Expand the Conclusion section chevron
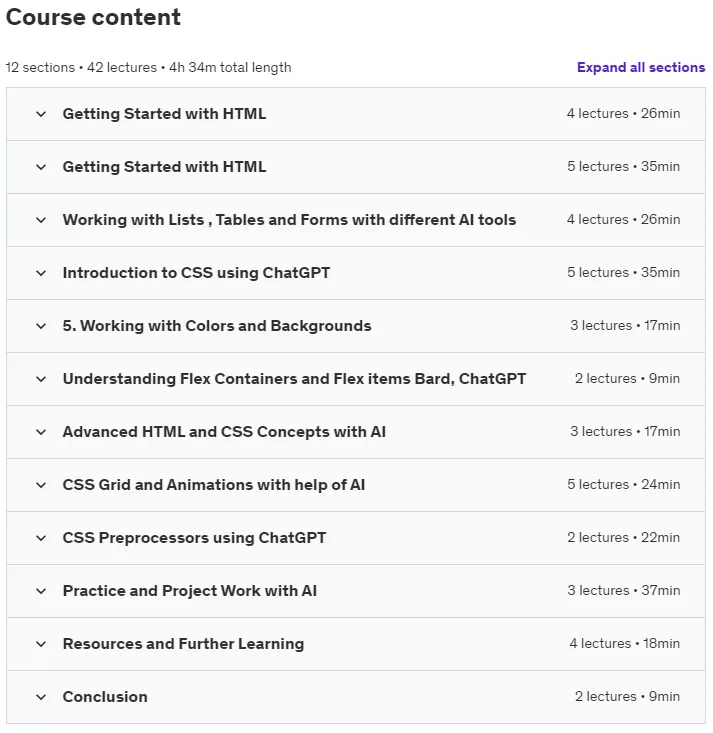 tap(41, 697)
